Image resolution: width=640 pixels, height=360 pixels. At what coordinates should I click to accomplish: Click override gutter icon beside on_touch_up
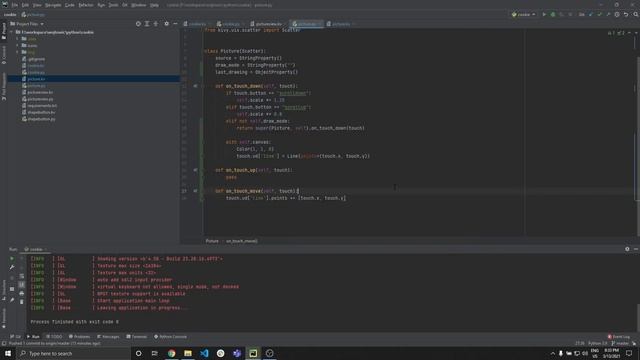click(195, 170)
